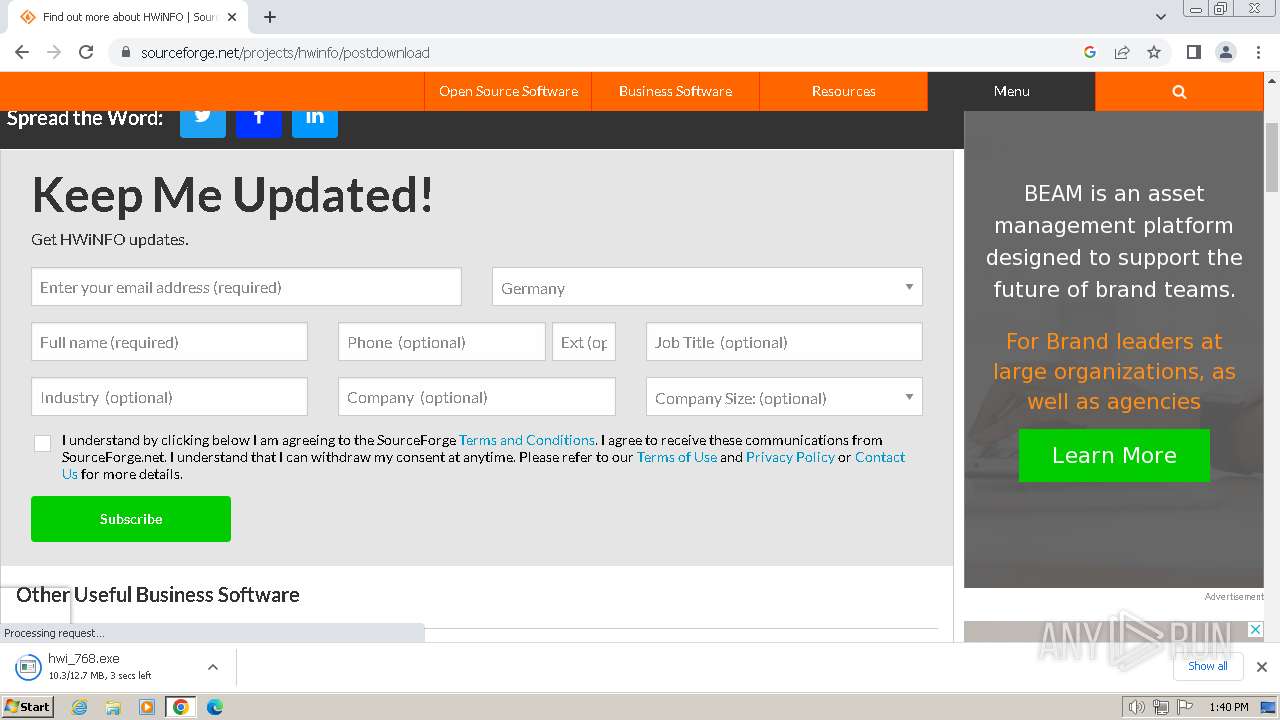This screenshot has height=720, width=1280.
Task: Open File Explorer from taskbar
Action: coord(113,707)
